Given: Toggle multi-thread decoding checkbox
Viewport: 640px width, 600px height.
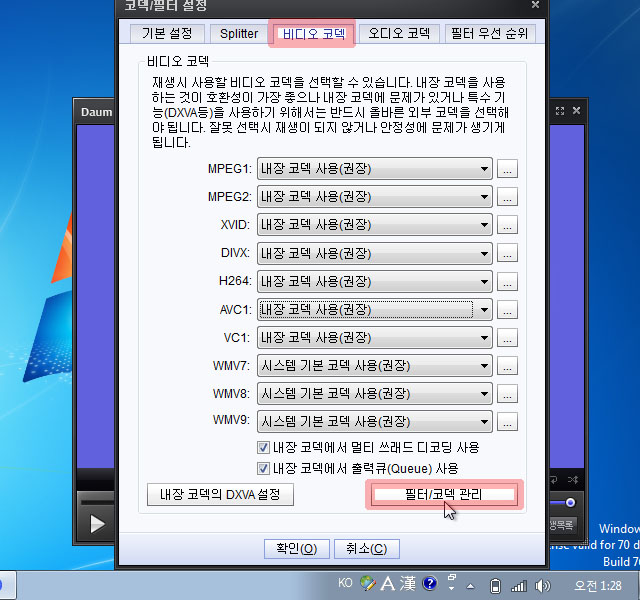Looking at the screenshot, I should coord(264,448).
